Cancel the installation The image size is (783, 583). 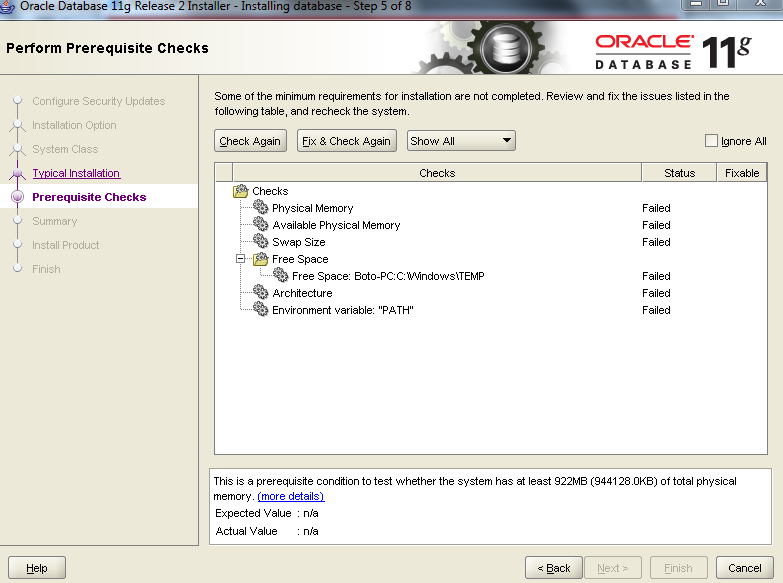744,568
